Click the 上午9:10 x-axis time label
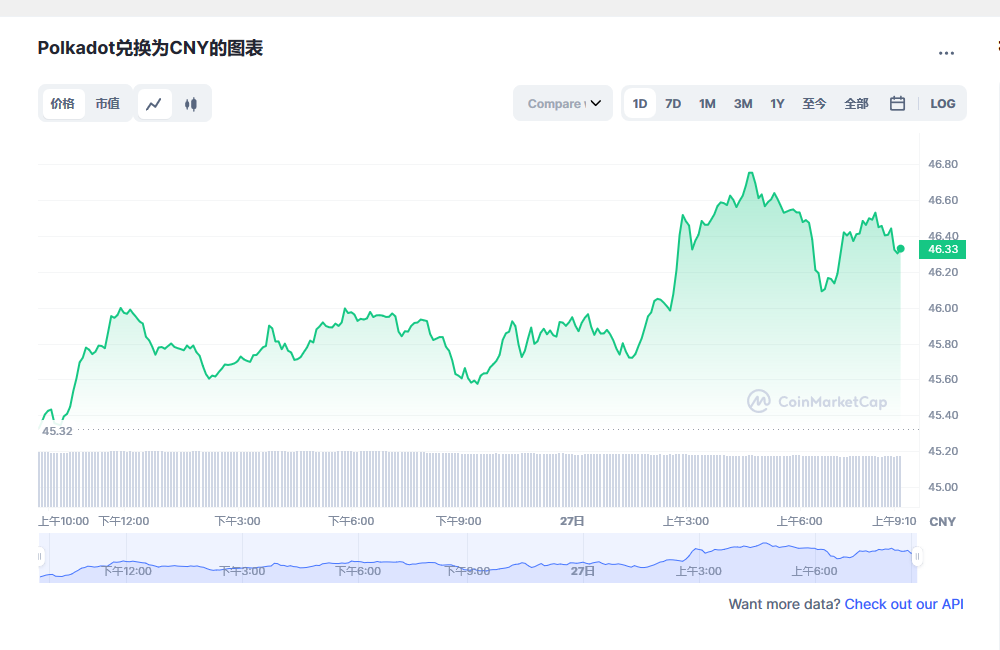The image size is (1000, 650). (894, 521)
